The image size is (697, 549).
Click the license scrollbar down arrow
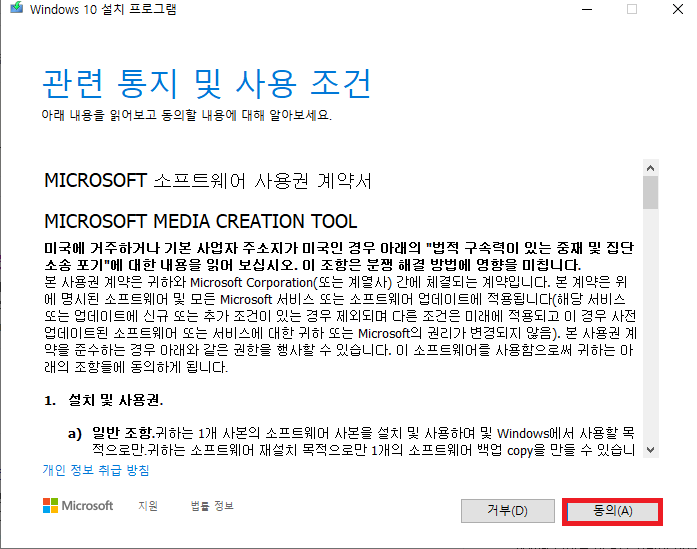[x=650, y=449]
